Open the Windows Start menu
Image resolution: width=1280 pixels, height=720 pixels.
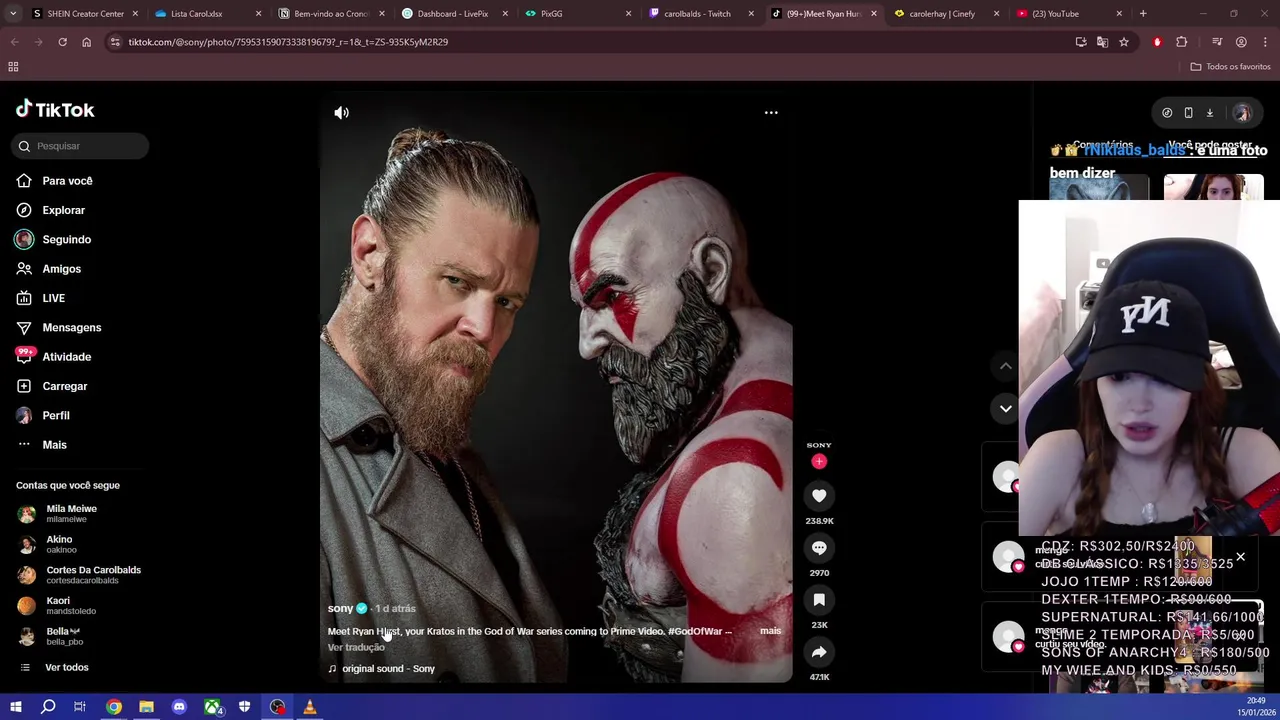pyautogui.click(x=15, y=707)
